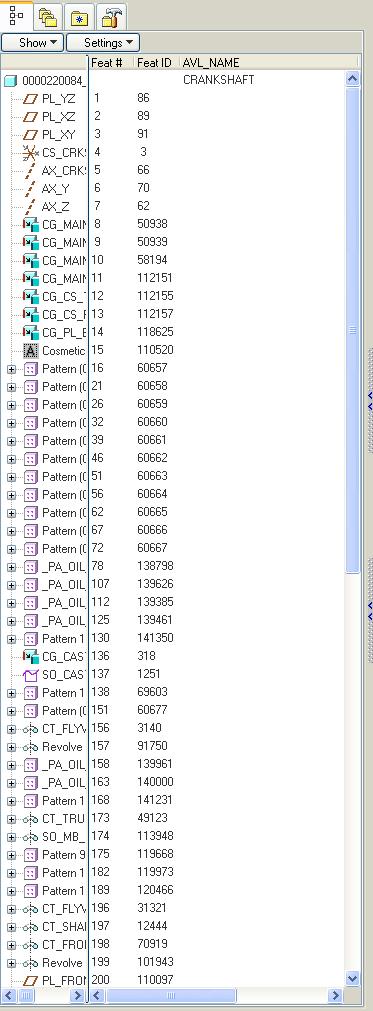This screenshot has width=373, height=1011.
Task: Open the Show dropdown menu
Action: click(x=32, y=43)
